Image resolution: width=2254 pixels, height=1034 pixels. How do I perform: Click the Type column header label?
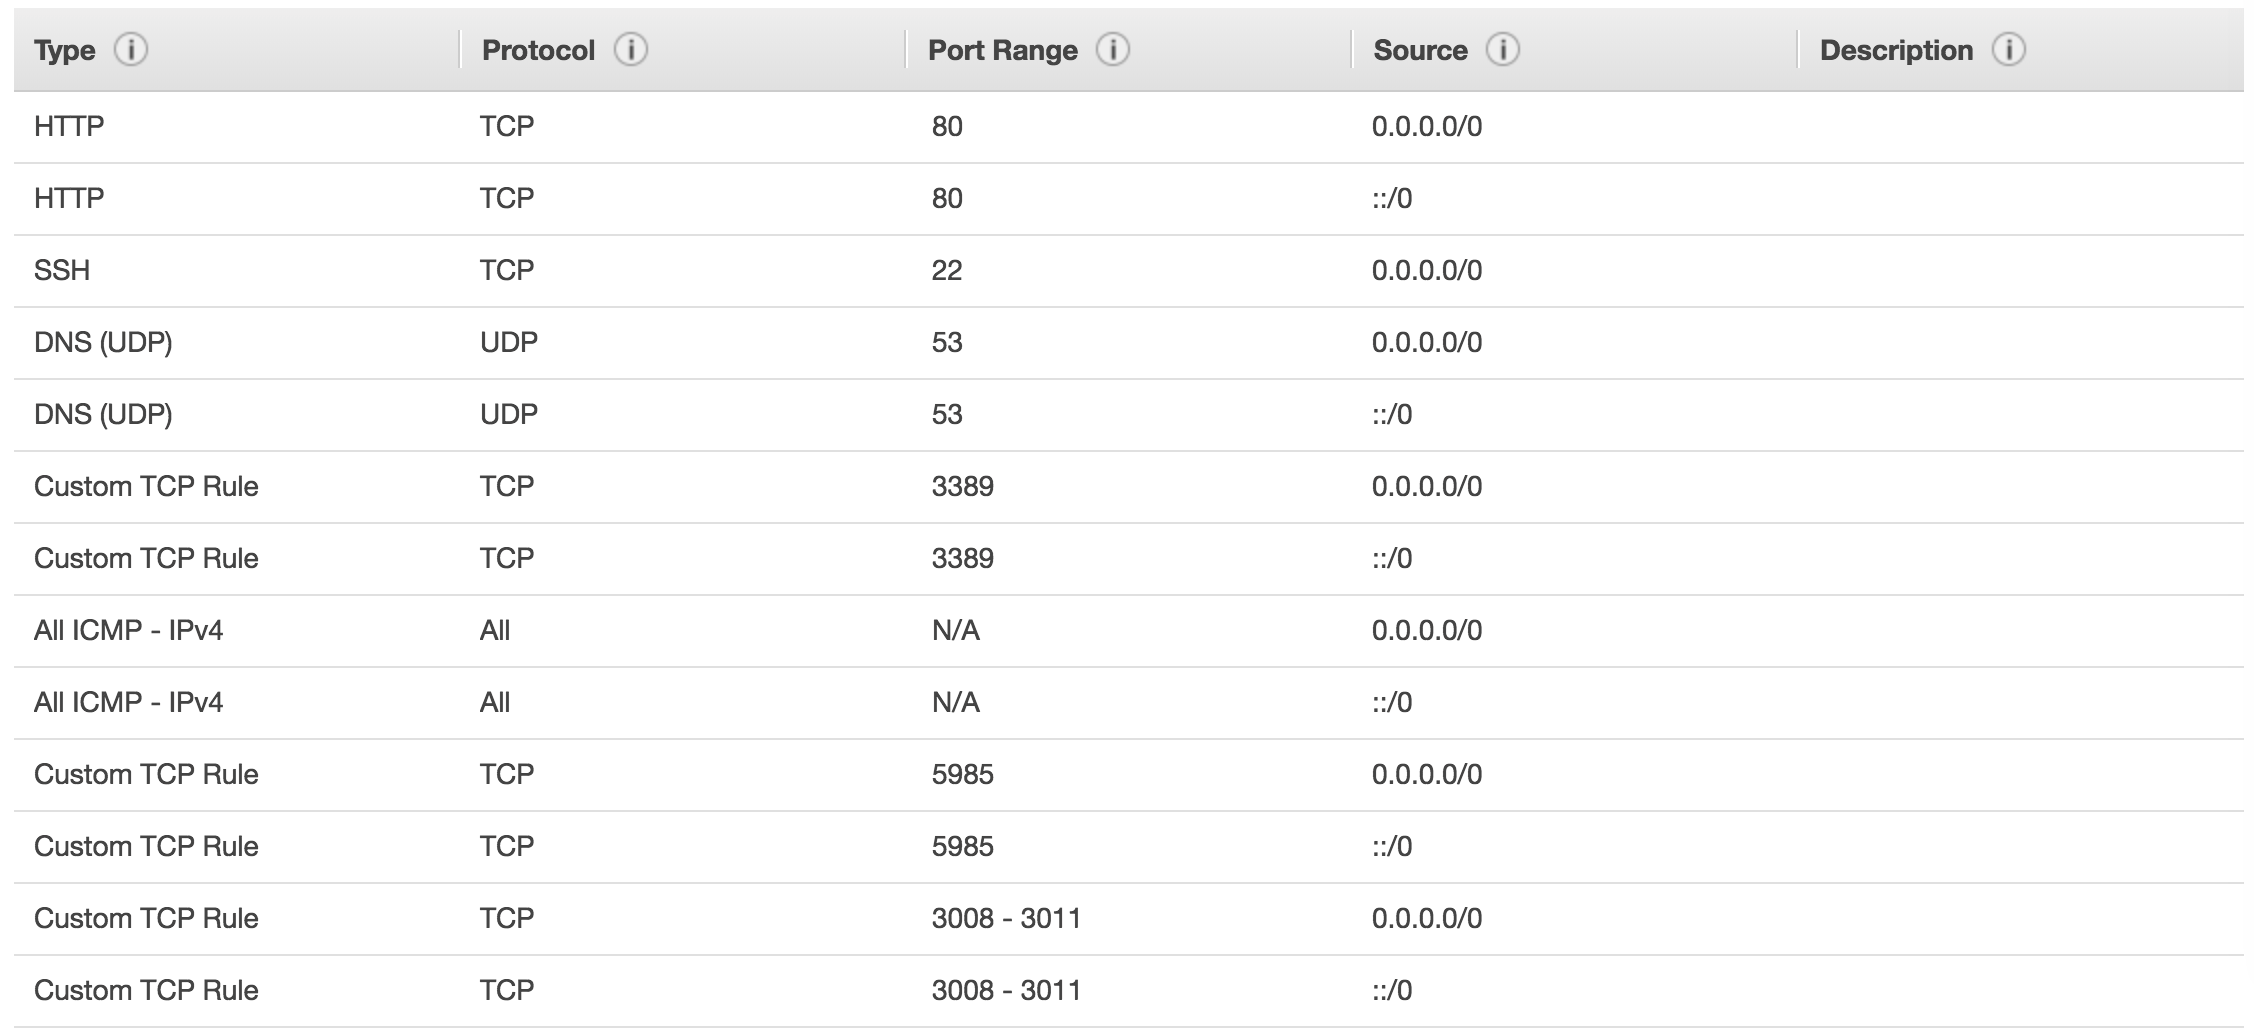[x=65, y=50]
